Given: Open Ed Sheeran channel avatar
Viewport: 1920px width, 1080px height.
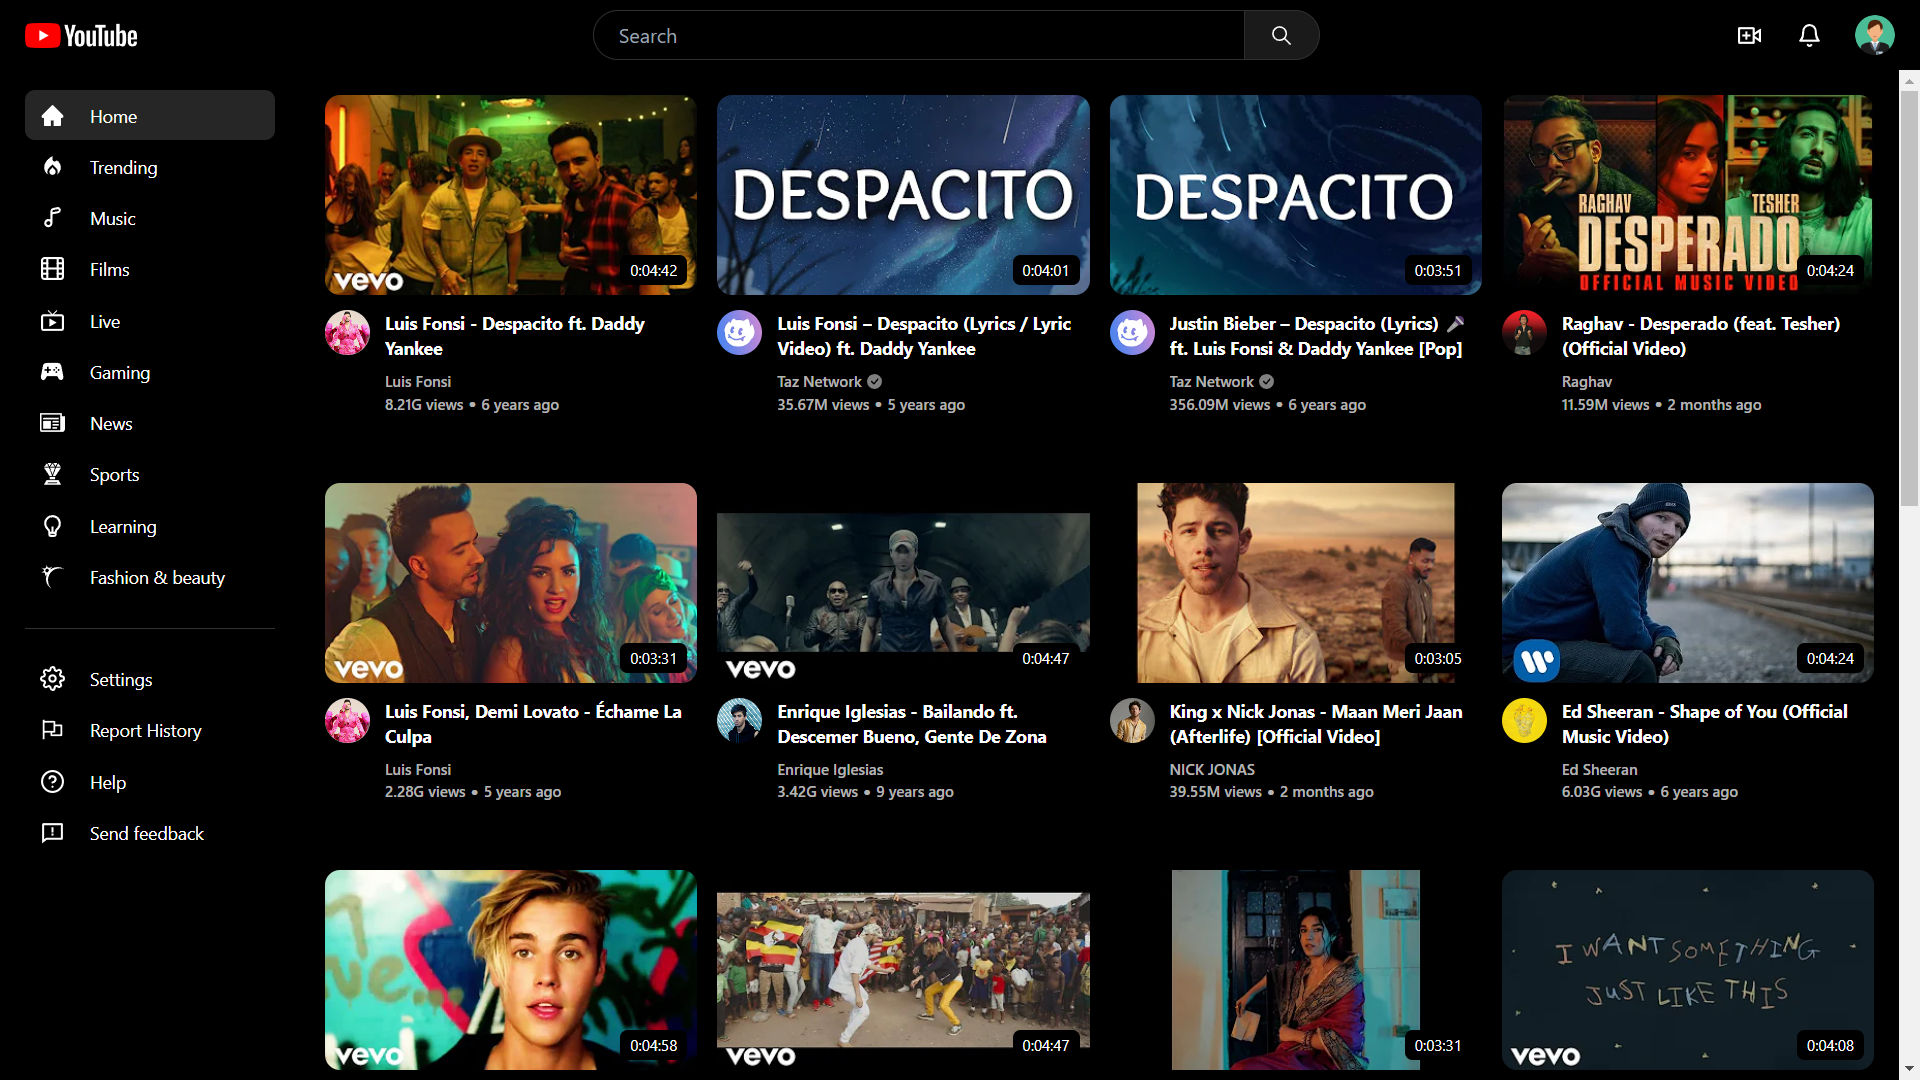Looking at the screenshot, I should tap(1525, 721).
